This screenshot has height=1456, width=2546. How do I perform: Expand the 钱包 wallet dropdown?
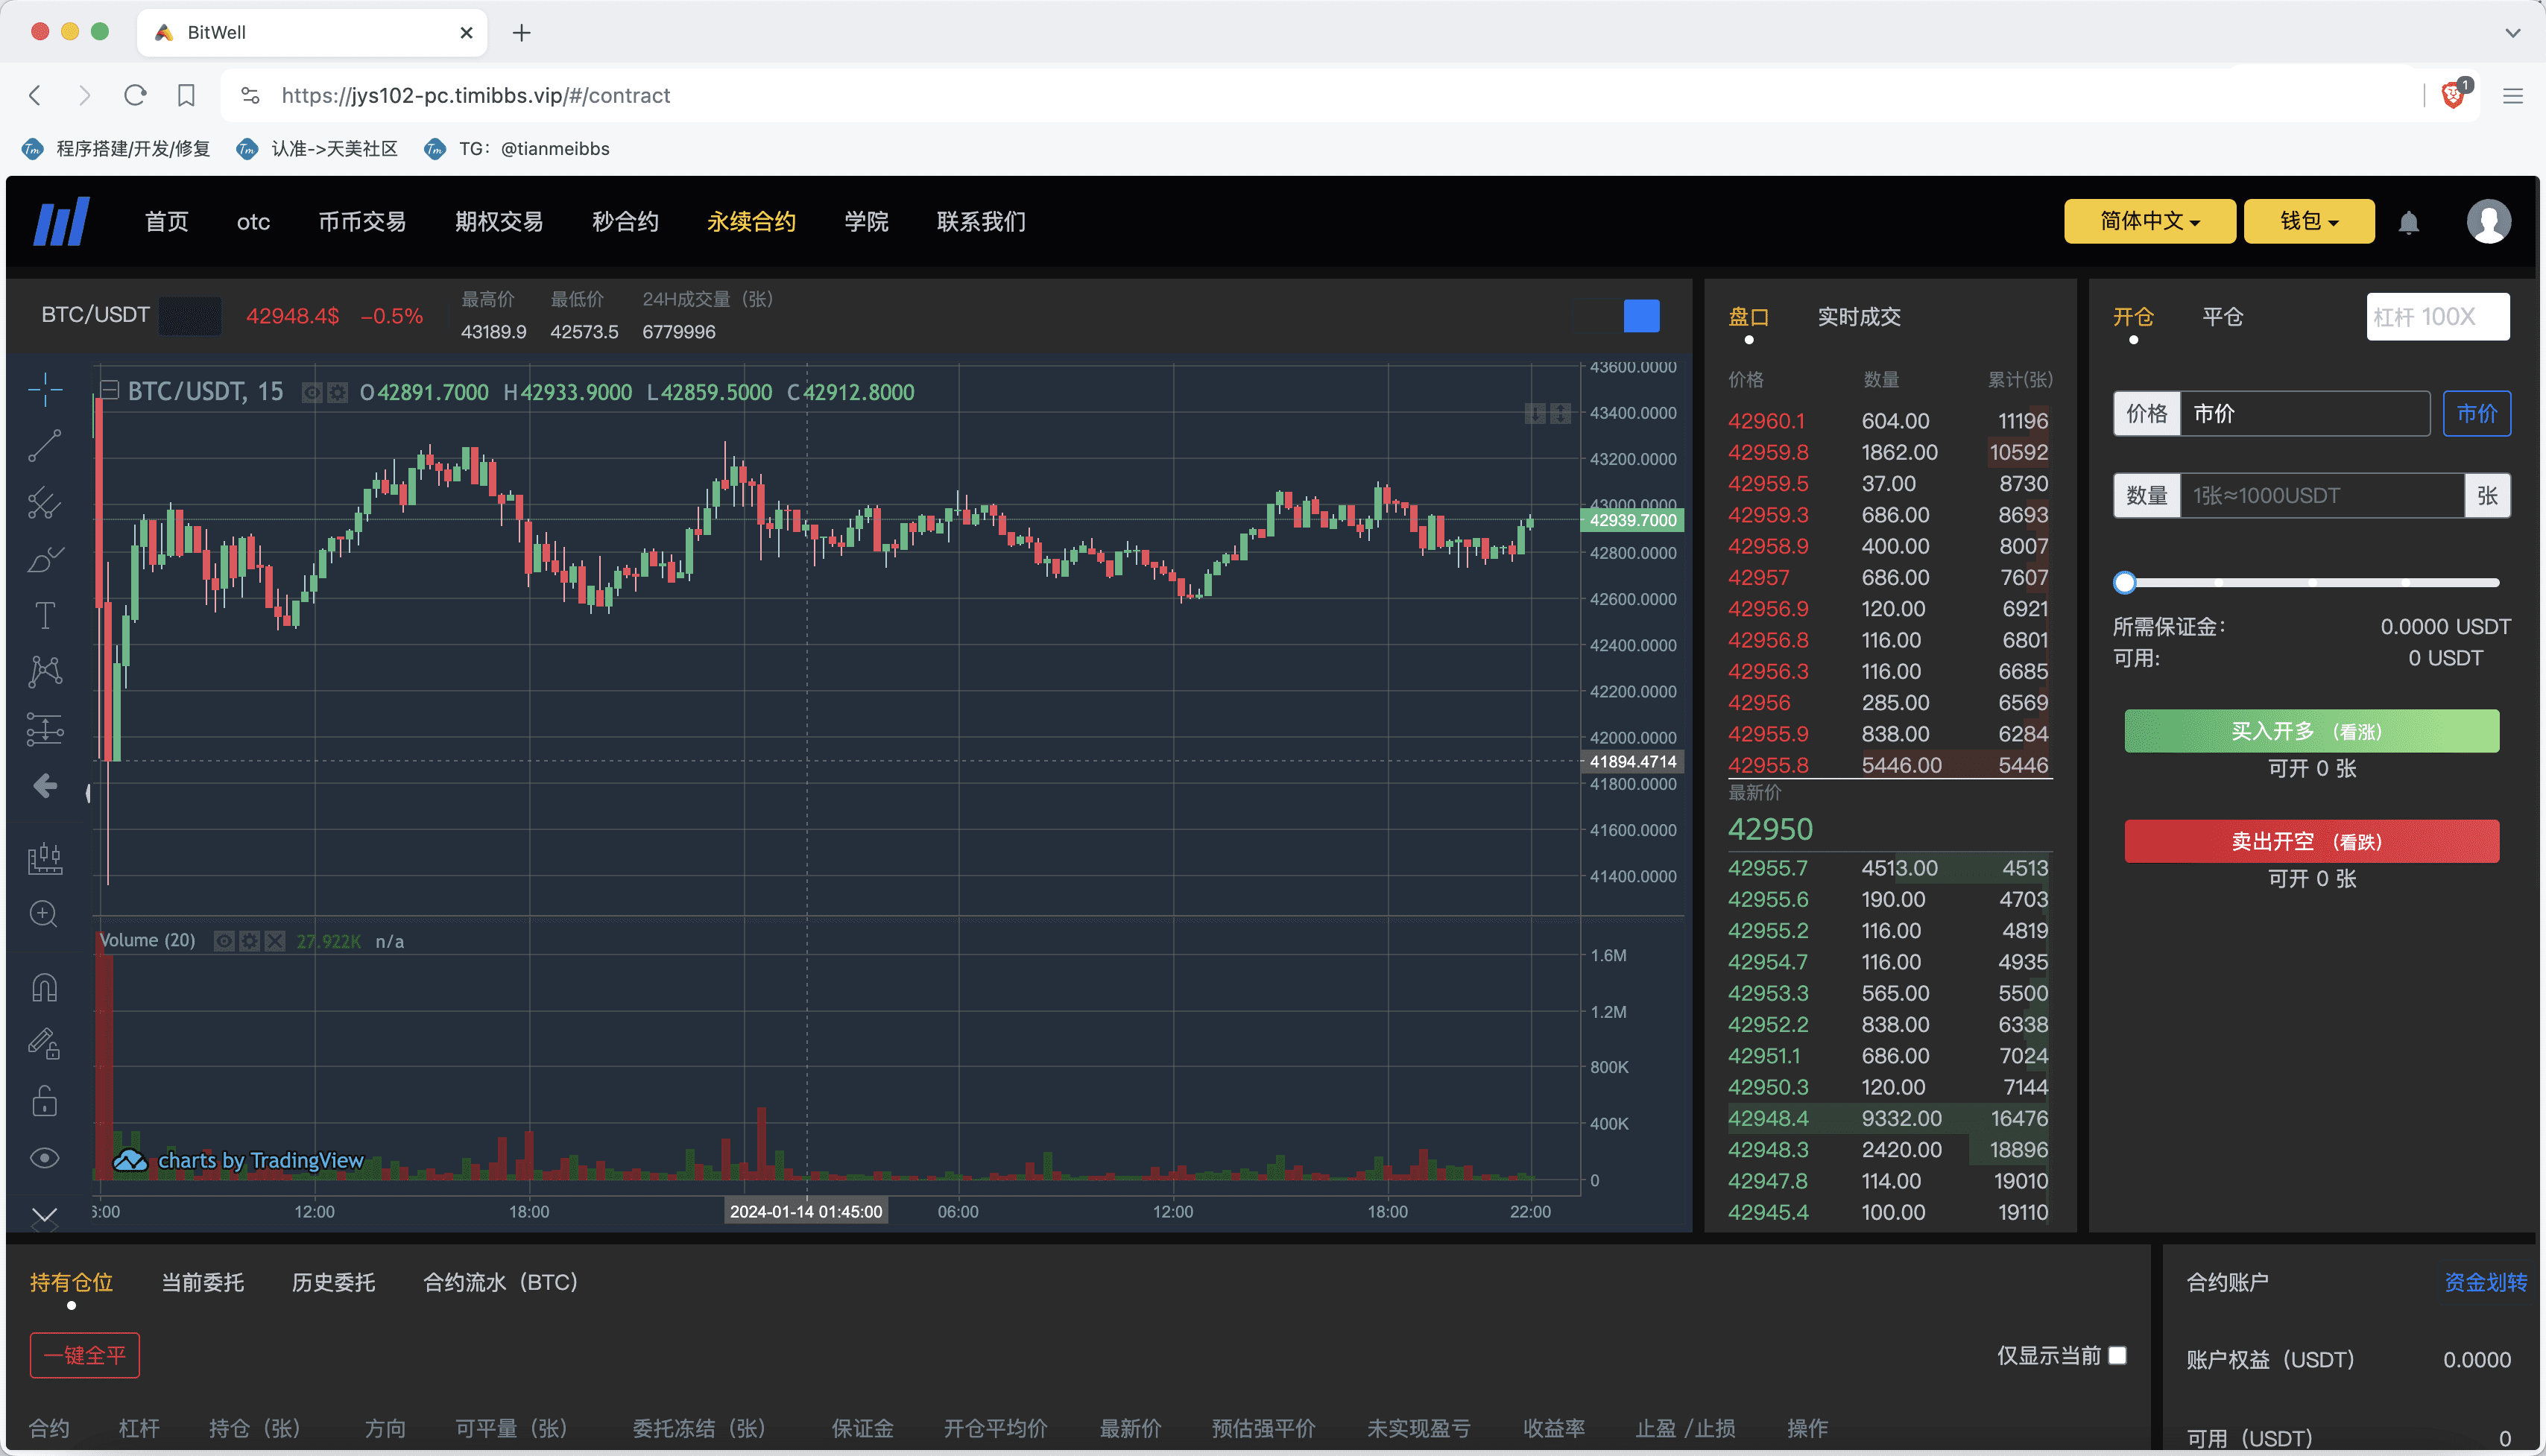coord(2308,221)
